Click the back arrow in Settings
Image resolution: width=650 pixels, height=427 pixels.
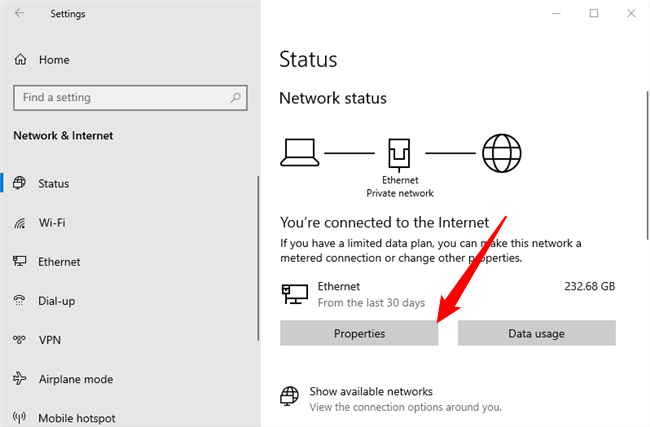pyautogui.click(x=21, y=14)
